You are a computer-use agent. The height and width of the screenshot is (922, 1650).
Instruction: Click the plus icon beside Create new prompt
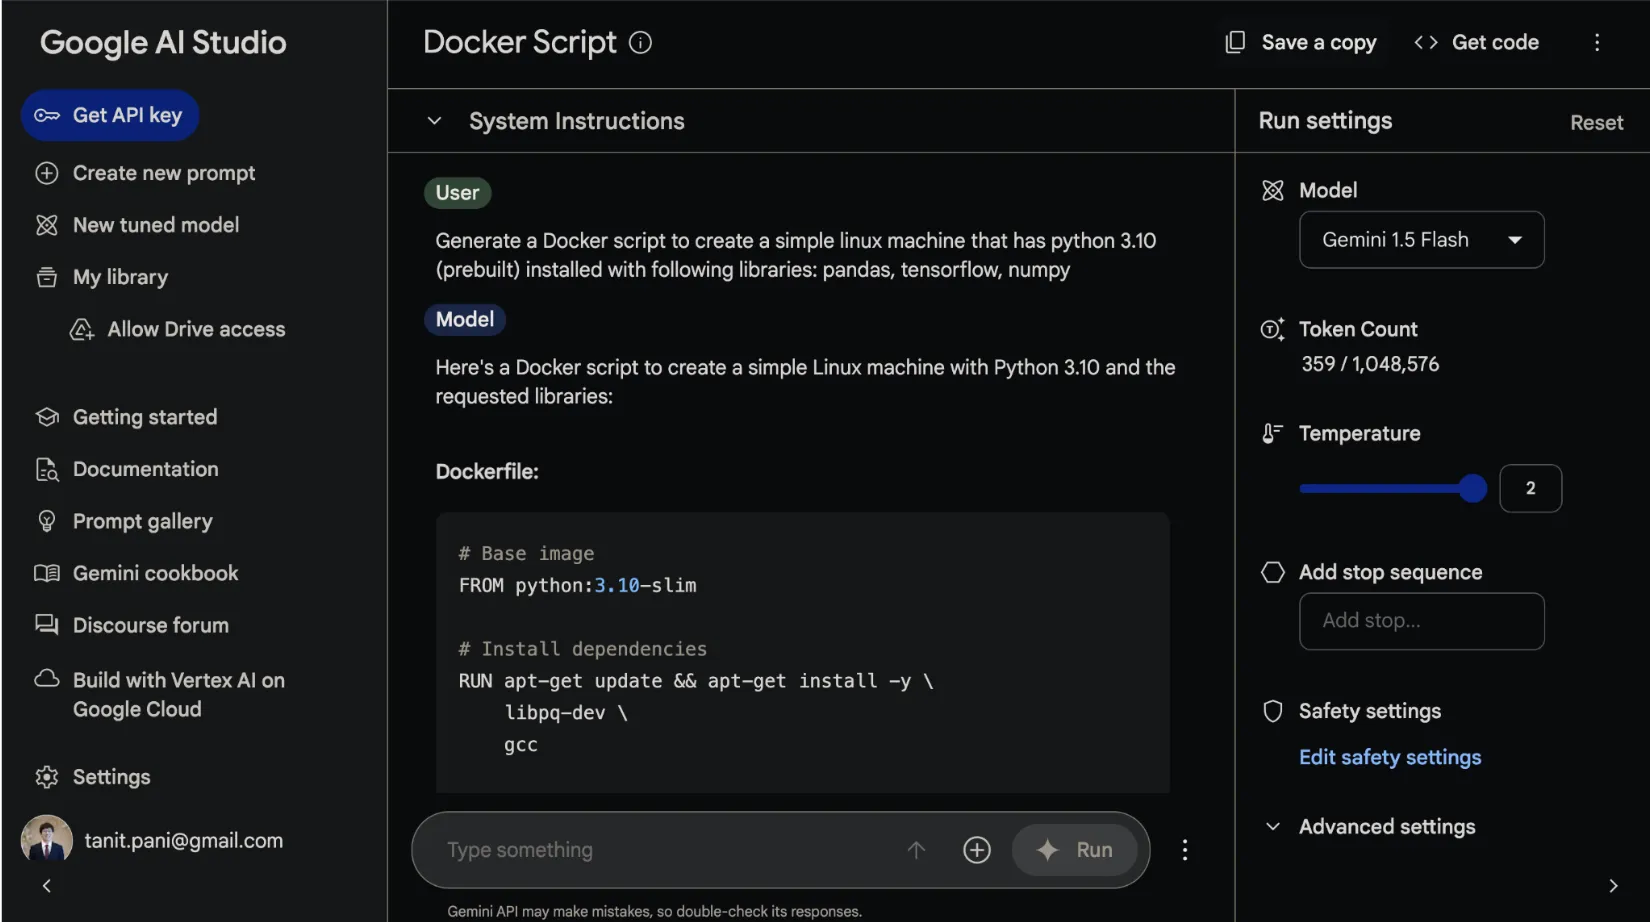coord(47,173)
